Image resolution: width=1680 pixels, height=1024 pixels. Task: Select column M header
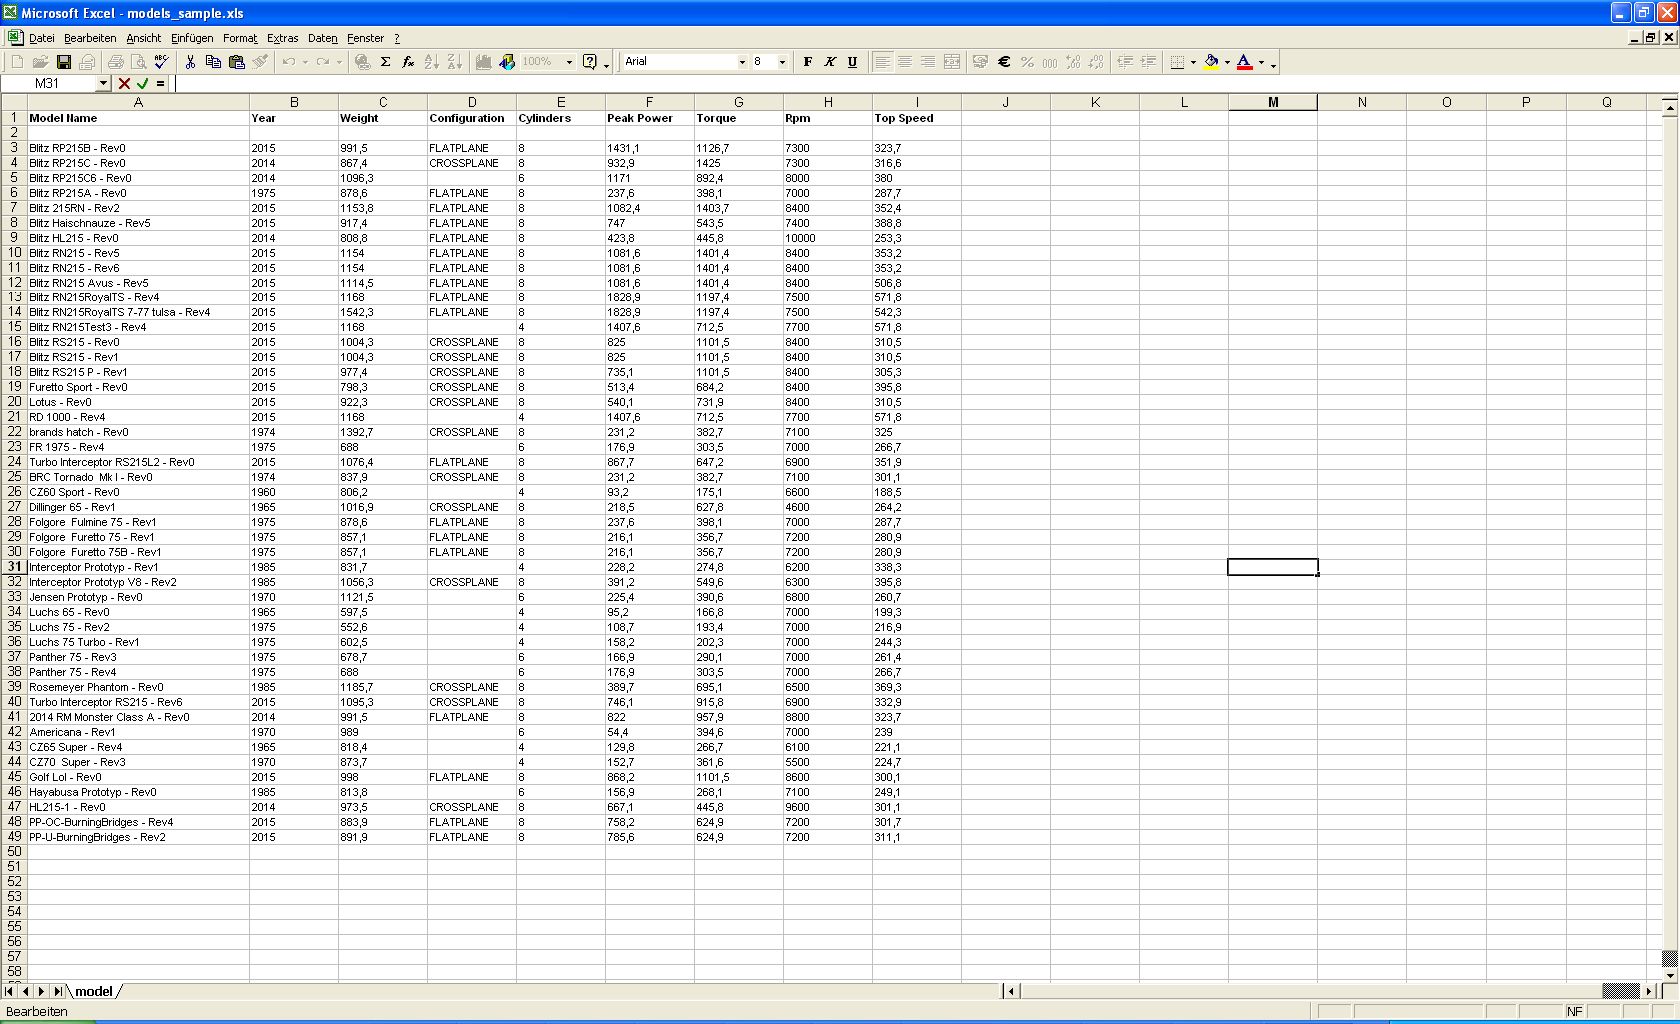point(1272,102)
